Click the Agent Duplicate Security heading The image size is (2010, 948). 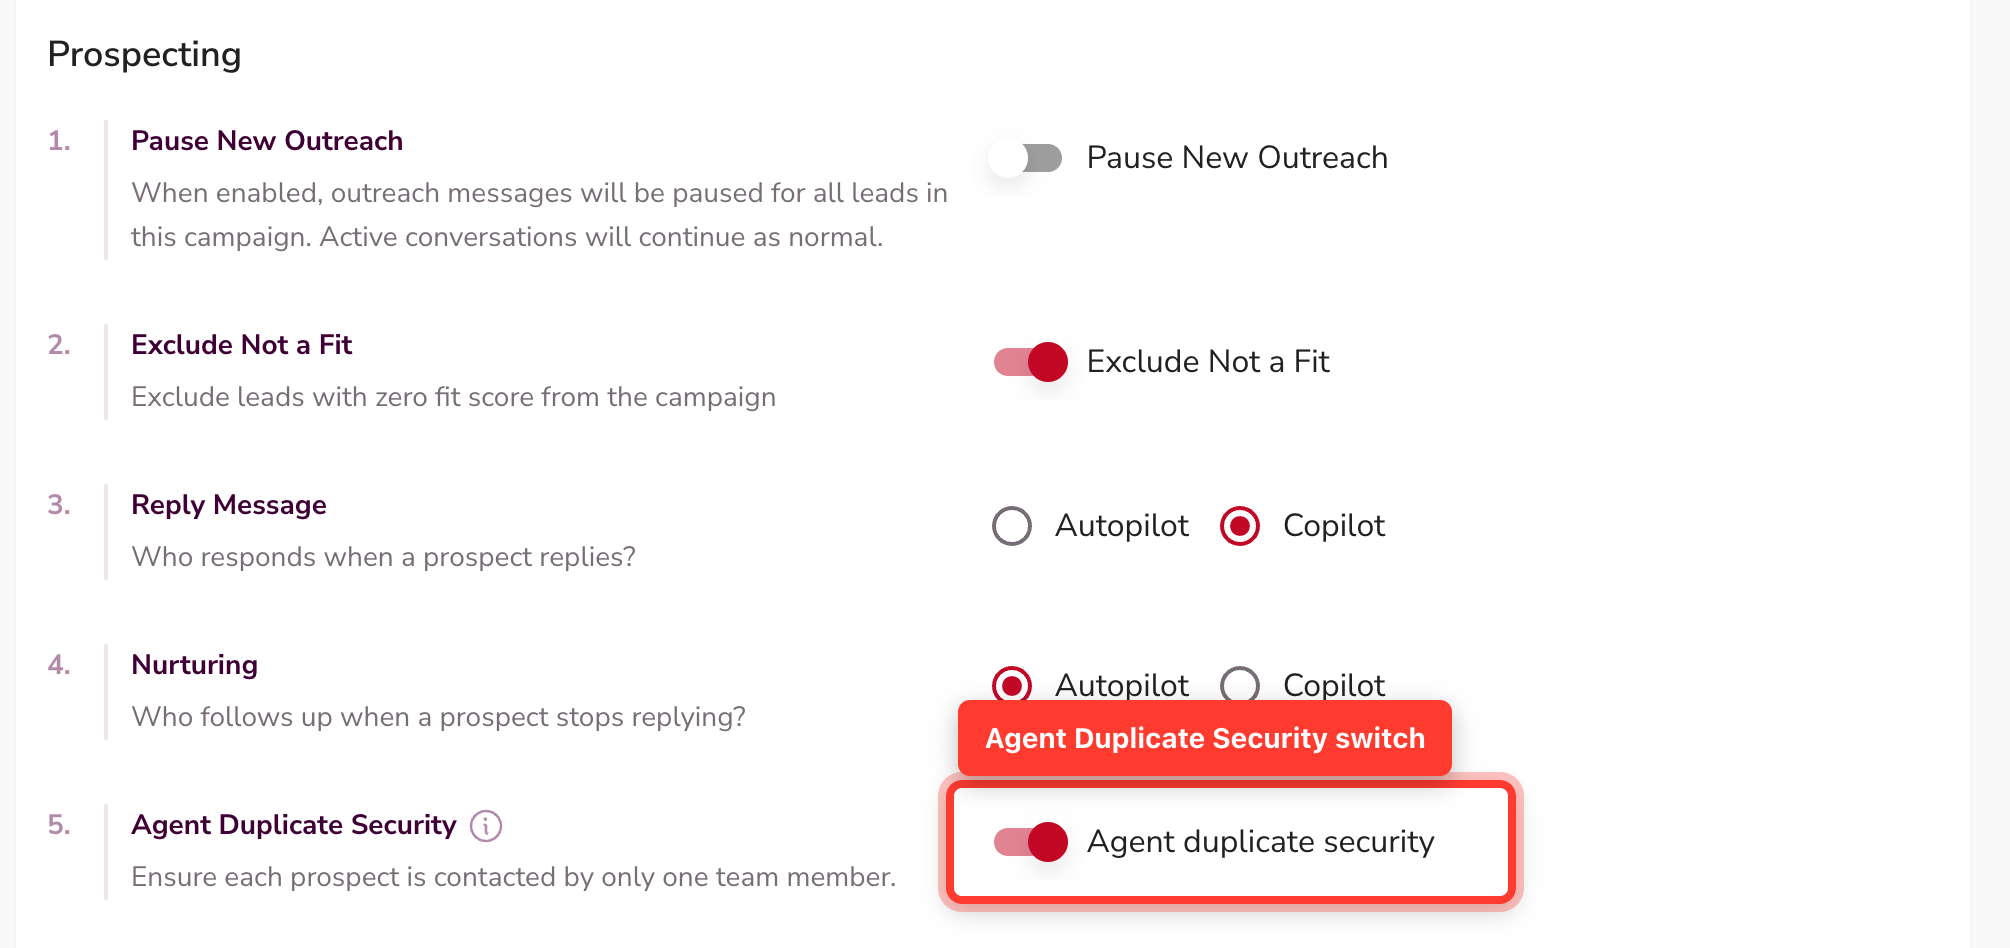294,825
